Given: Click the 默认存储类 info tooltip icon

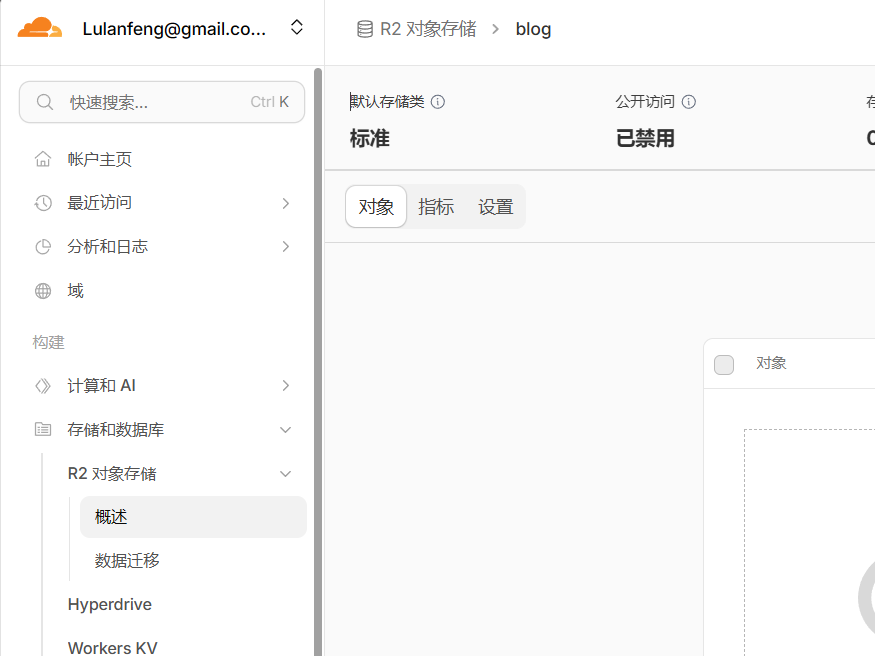Looking at the screenshot, I should pyautogui.click(x=440, y=100).
